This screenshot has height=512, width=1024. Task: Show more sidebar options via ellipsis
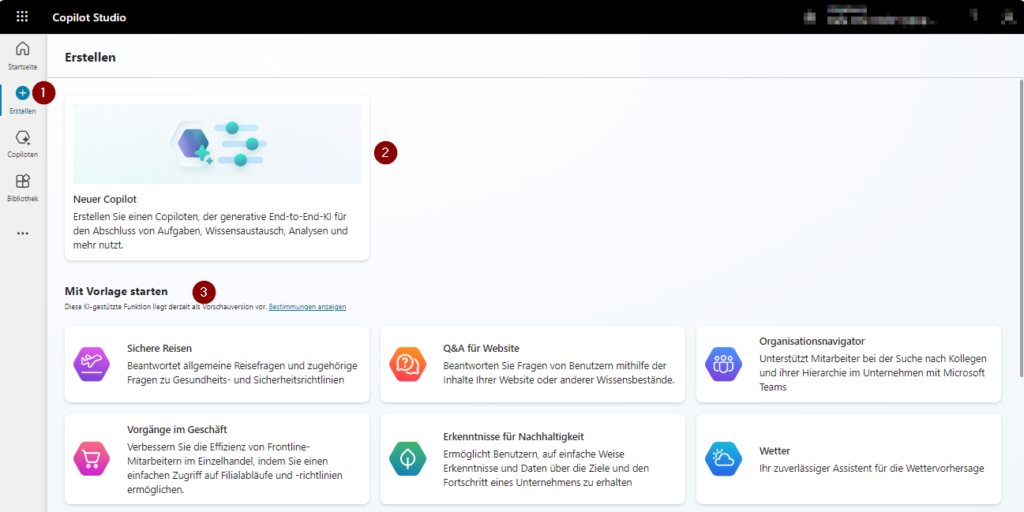click(22, 233)
